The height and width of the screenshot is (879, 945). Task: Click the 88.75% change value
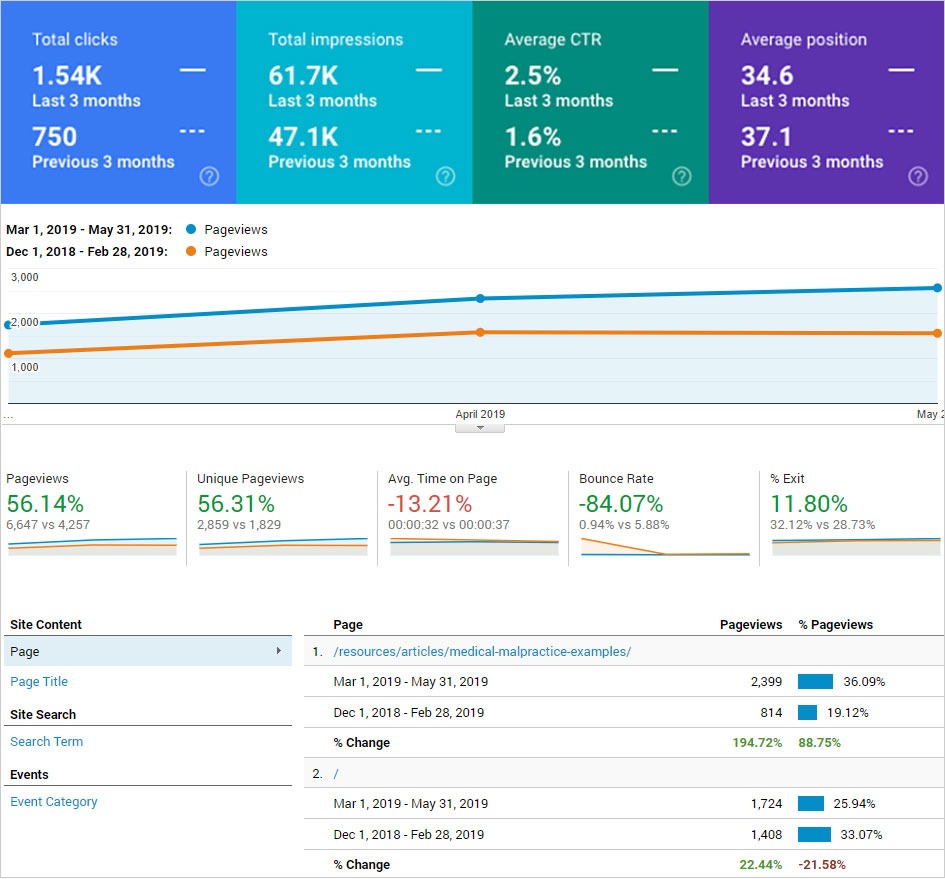click(820, 743)
